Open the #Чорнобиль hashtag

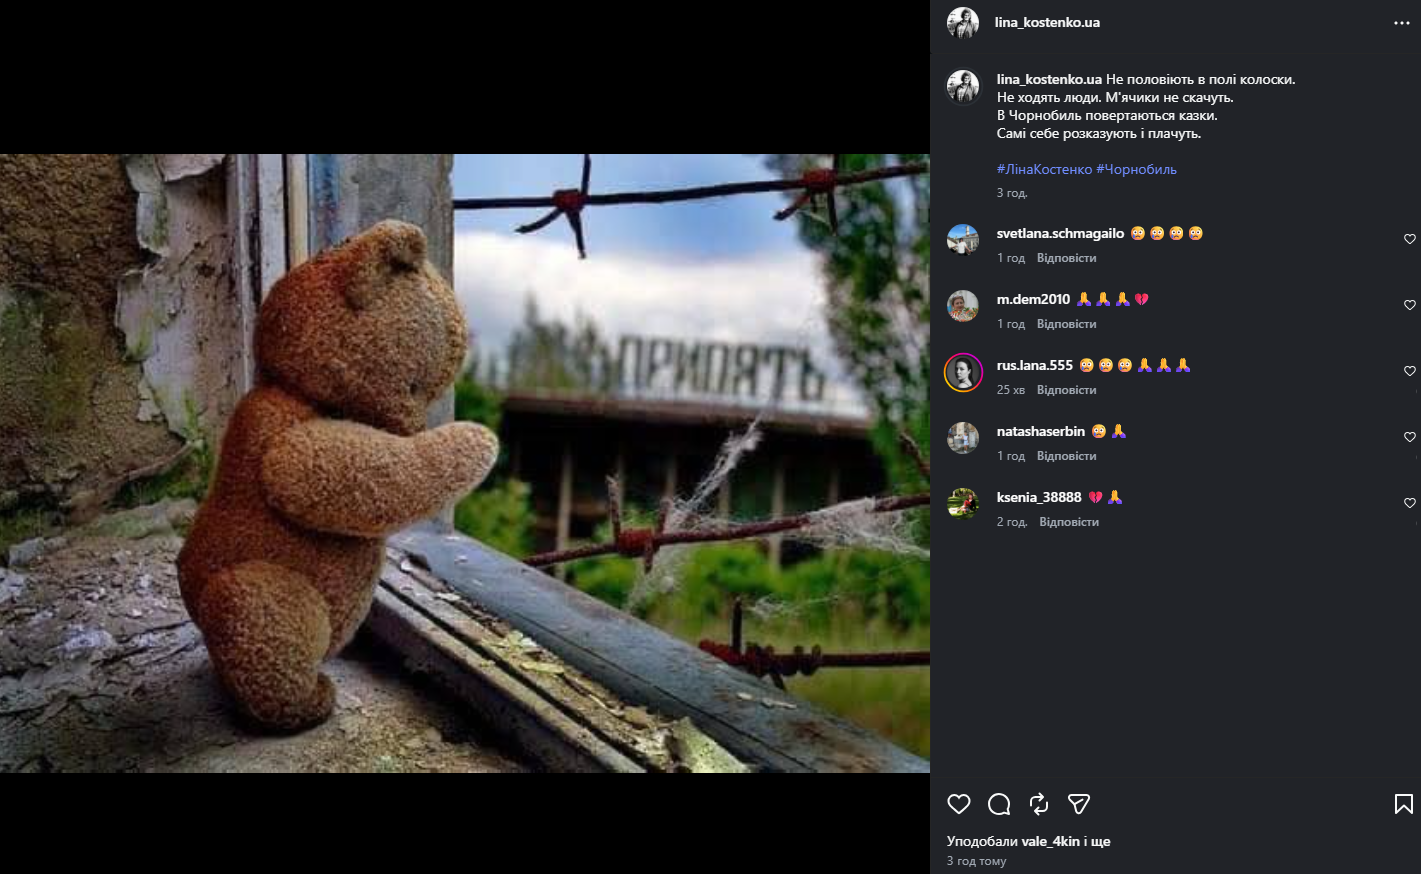click(x=1136, y=169)
